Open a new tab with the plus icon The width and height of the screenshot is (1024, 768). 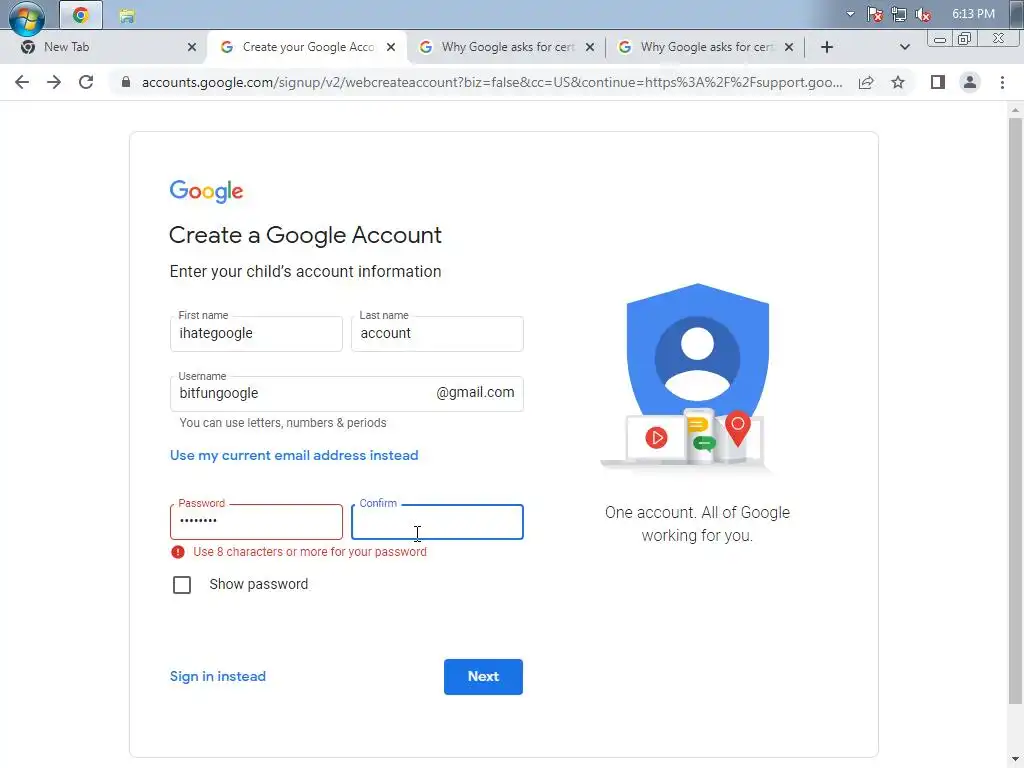point(827,47)
